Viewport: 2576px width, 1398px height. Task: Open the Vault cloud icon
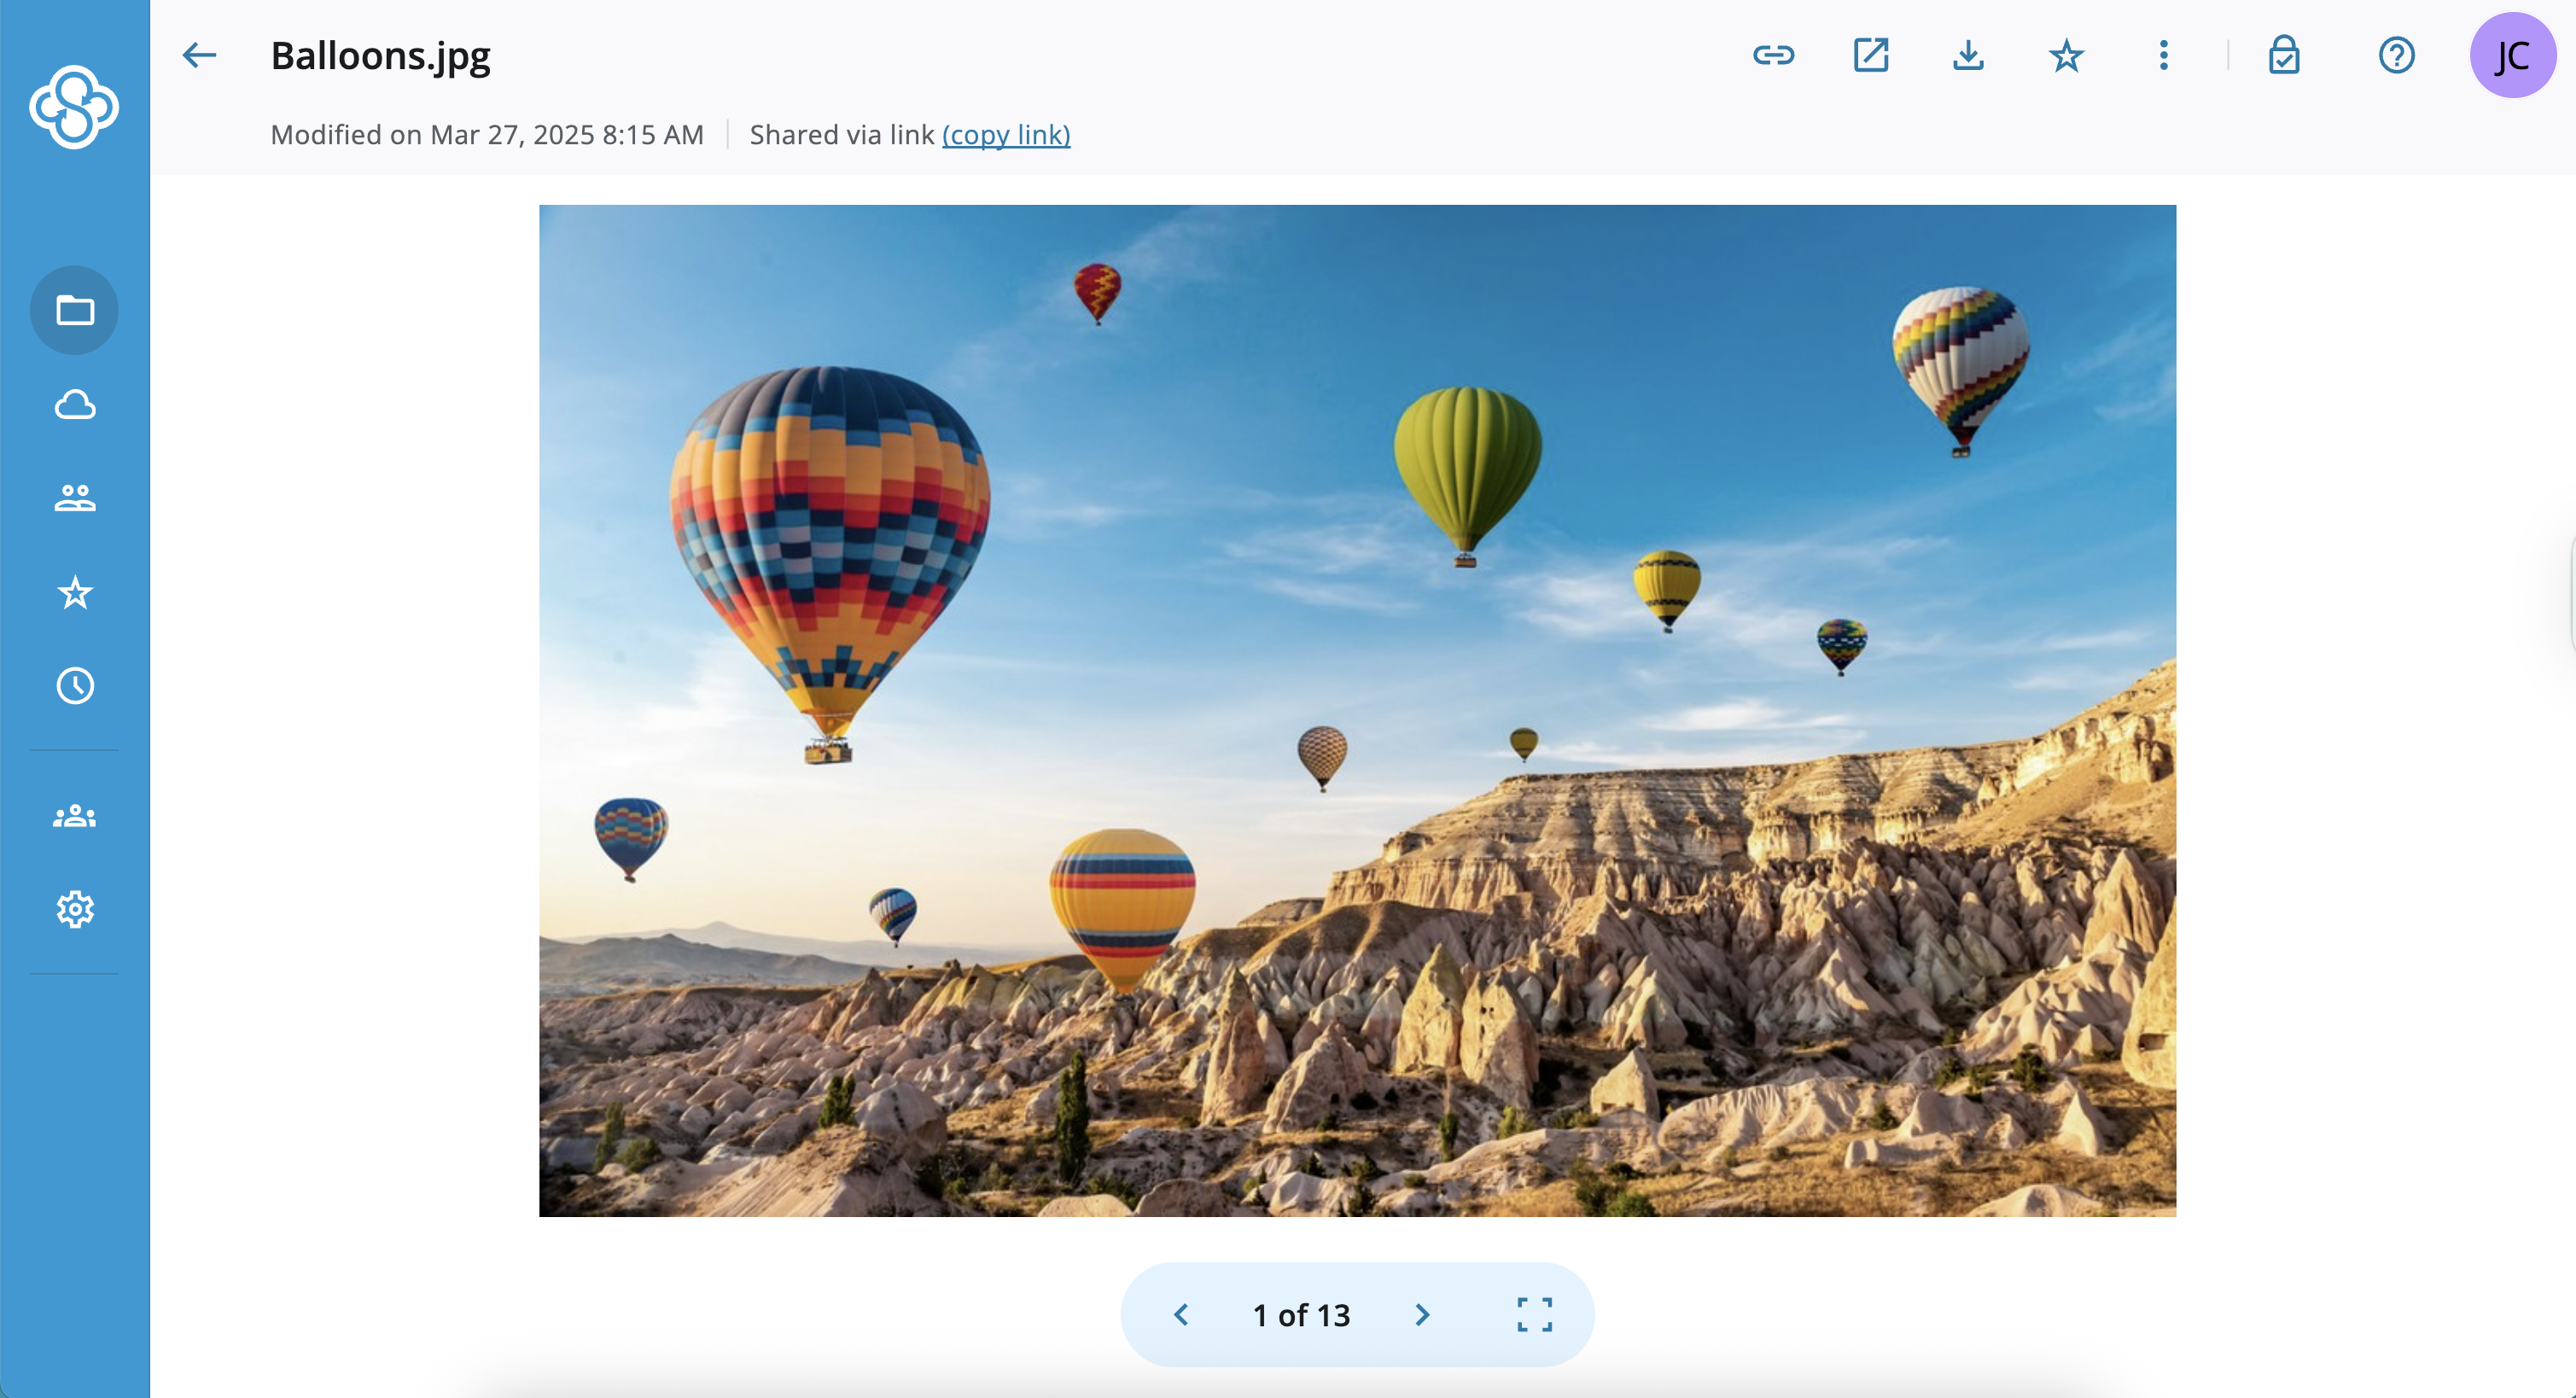coord(75,404)
